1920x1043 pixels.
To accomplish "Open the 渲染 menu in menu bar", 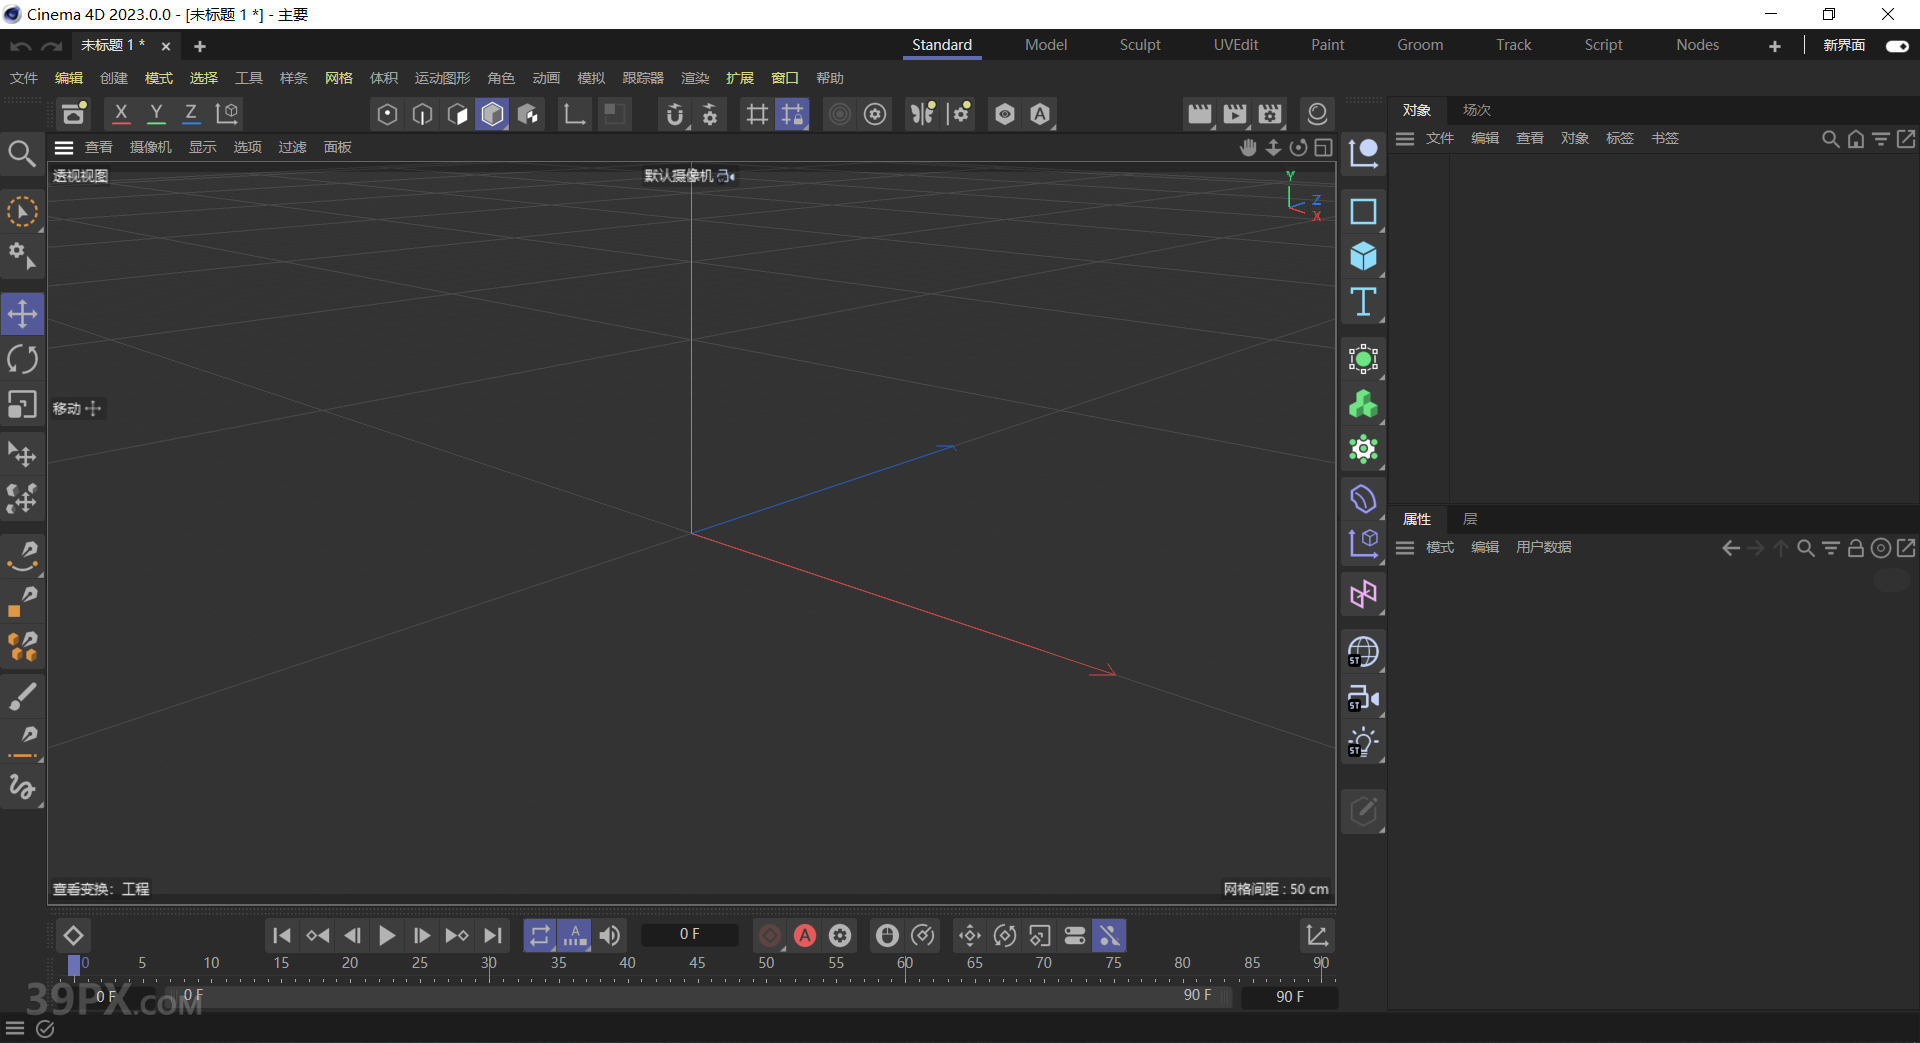I will coord(694,78).
